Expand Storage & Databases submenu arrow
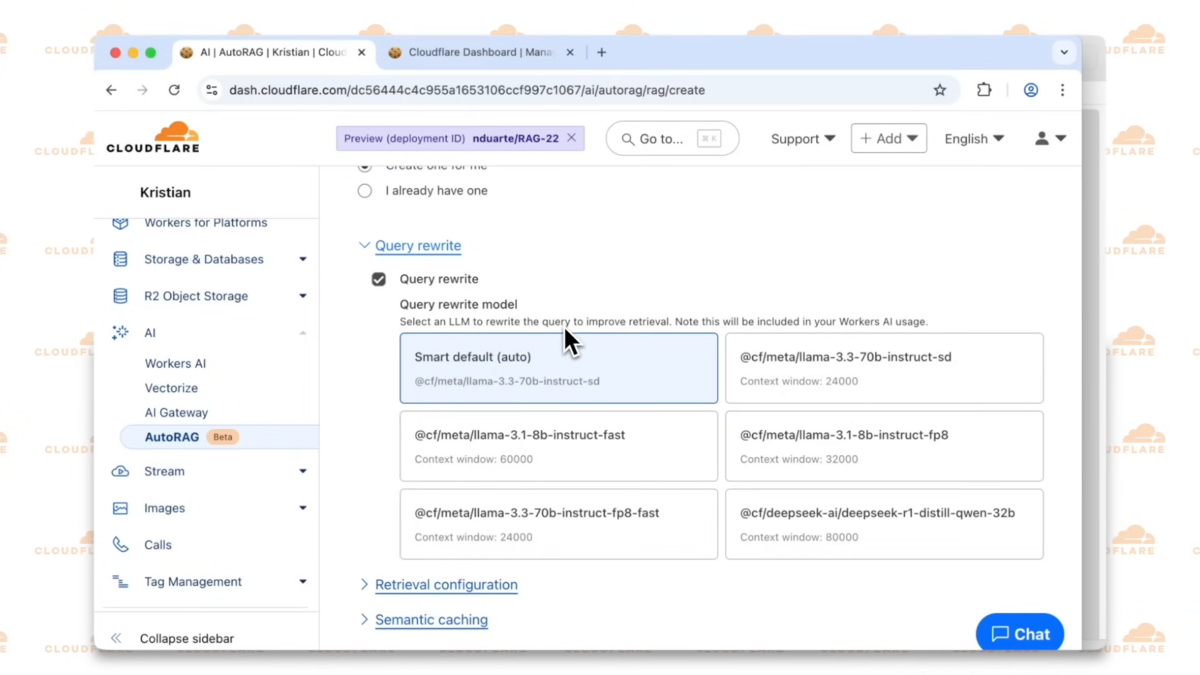1200x675 pixels. [302, 259]
